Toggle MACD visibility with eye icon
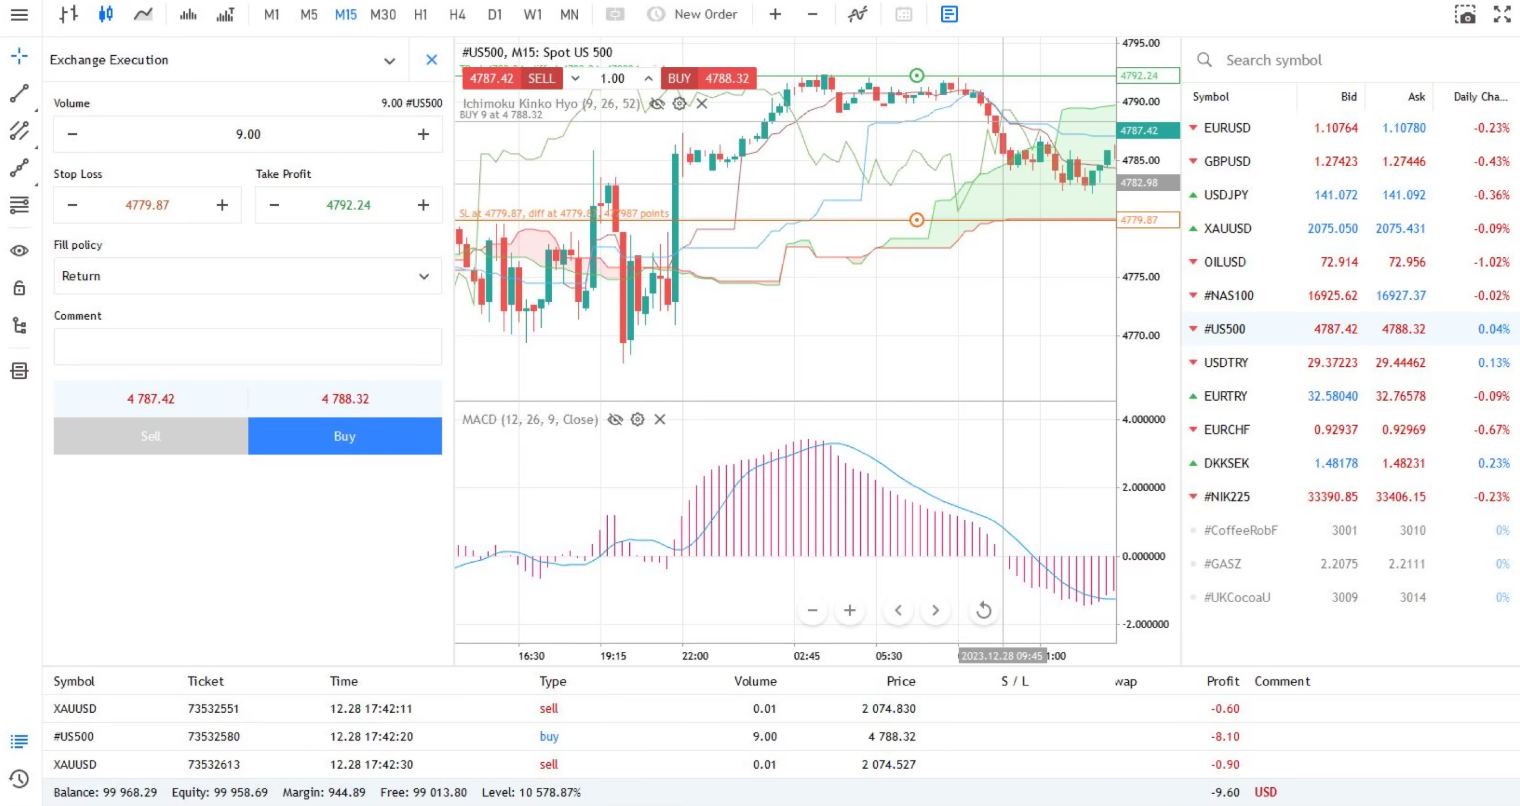Image resolution: width=1520 pixels, height=806 pixels. [616, 419]
